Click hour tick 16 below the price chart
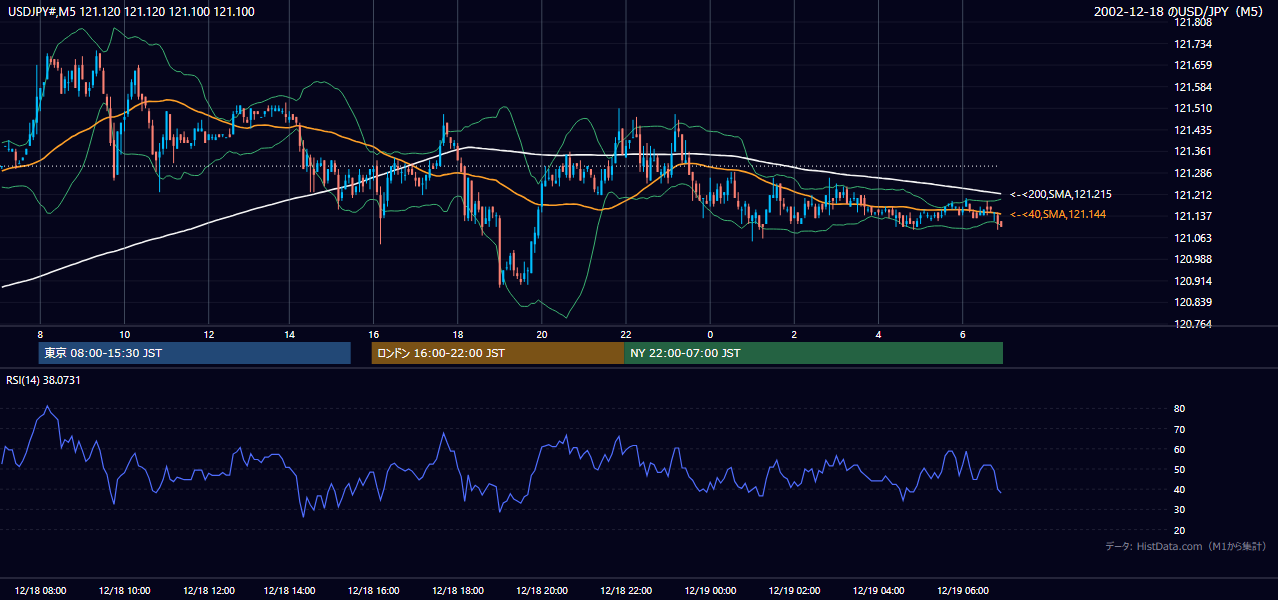The height and width of the screenshot is (600, 1278). (374, 334)
